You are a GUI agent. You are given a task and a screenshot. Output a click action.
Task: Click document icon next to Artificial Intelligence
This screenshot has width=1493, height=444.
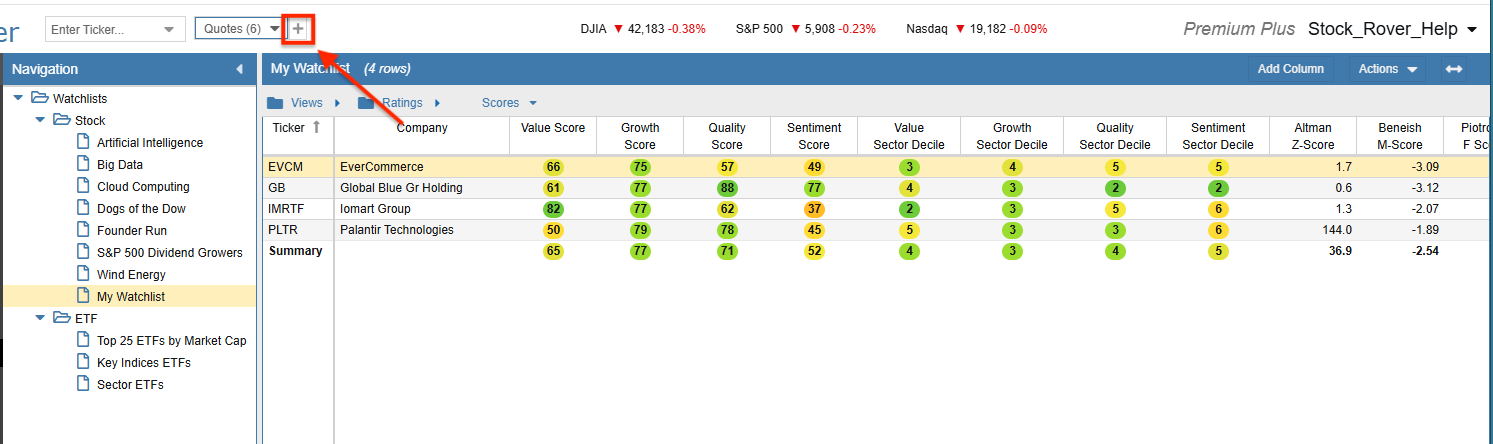click(84, 142)
